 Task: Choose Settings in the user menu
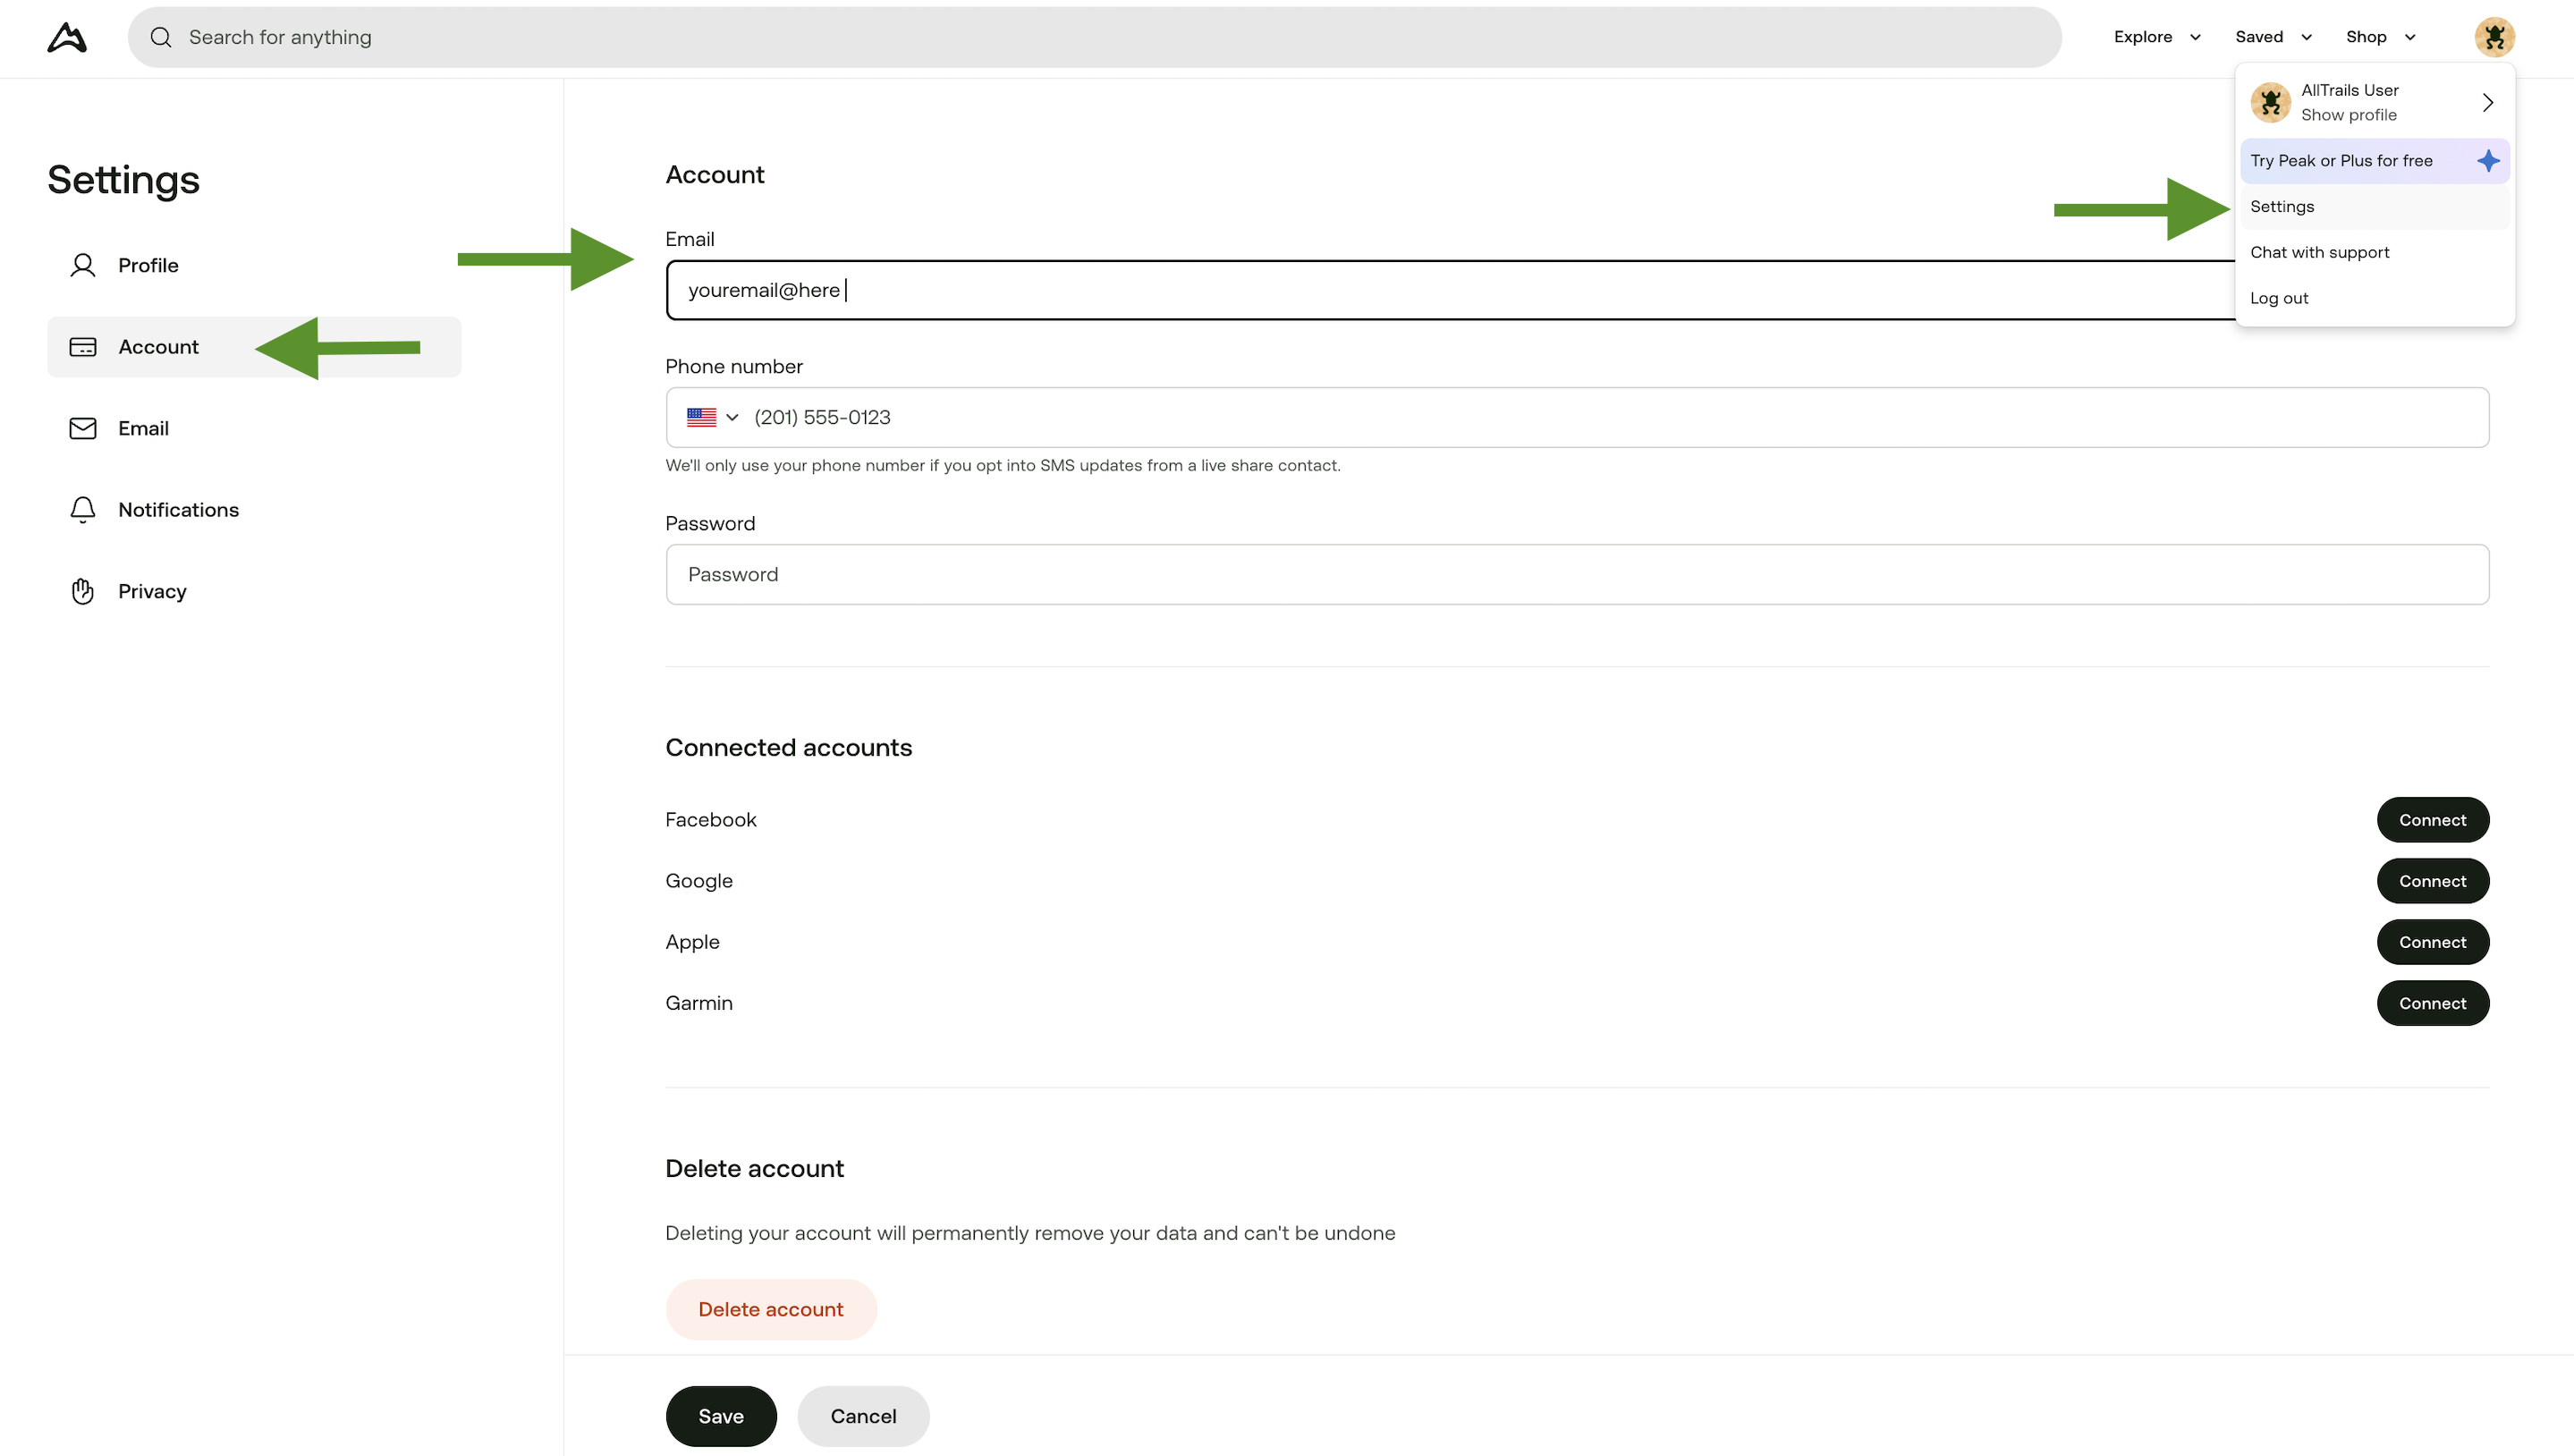[x=2374, y=207]
